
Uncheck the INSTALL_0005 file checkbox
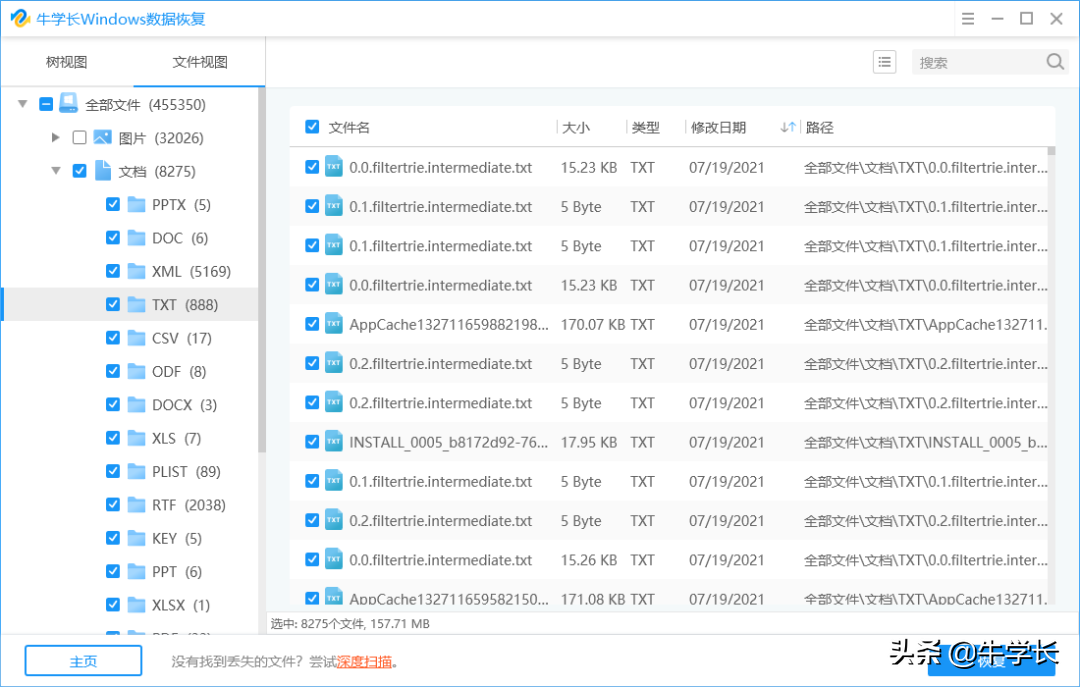point(312,442)
